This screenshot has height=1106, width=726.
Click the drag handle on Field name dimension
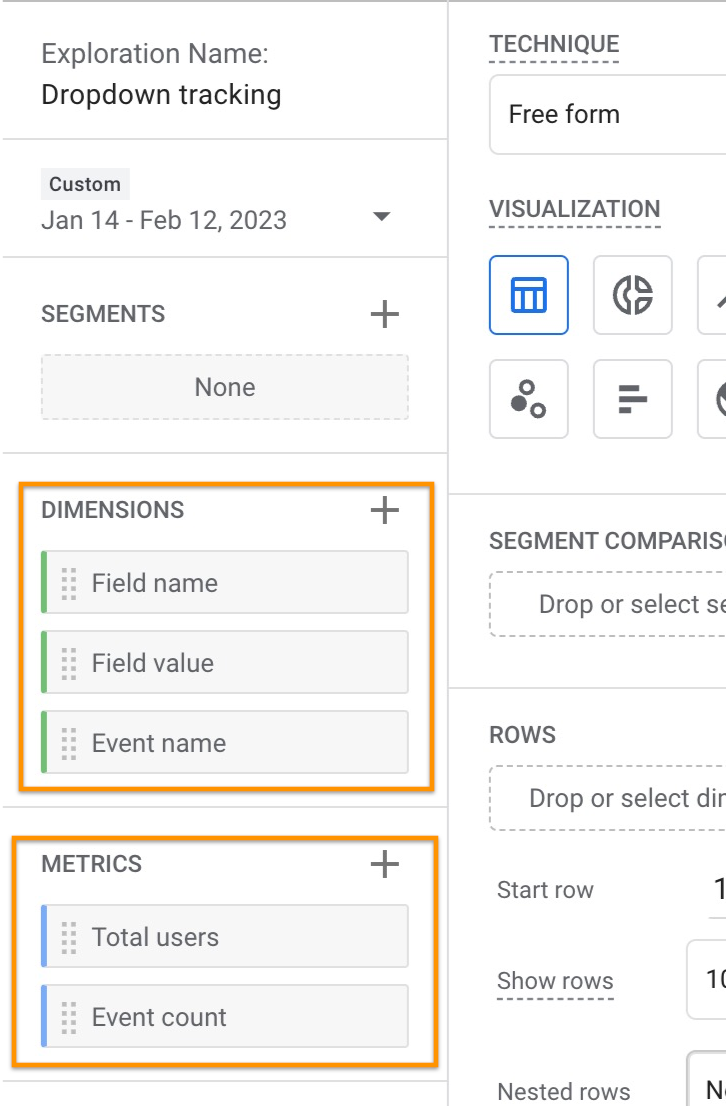(66, 582)
